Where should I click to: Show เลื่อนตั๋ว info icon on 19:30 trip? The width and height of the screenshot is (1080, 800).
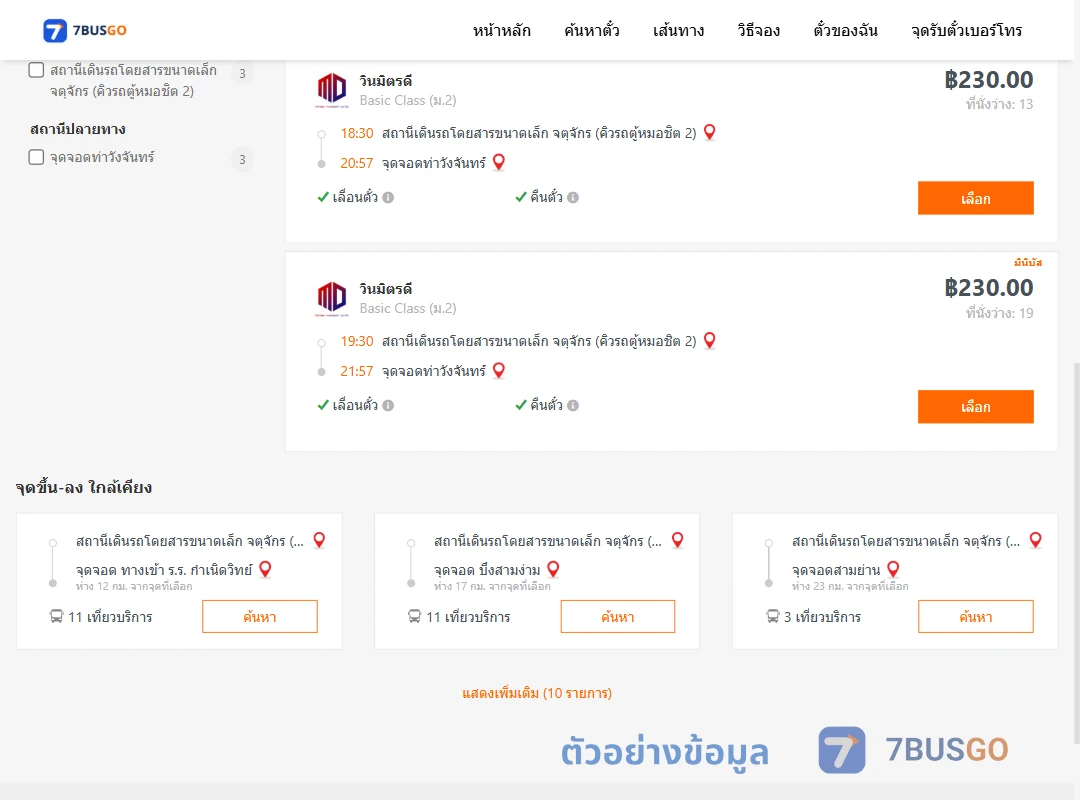point(388,406)
